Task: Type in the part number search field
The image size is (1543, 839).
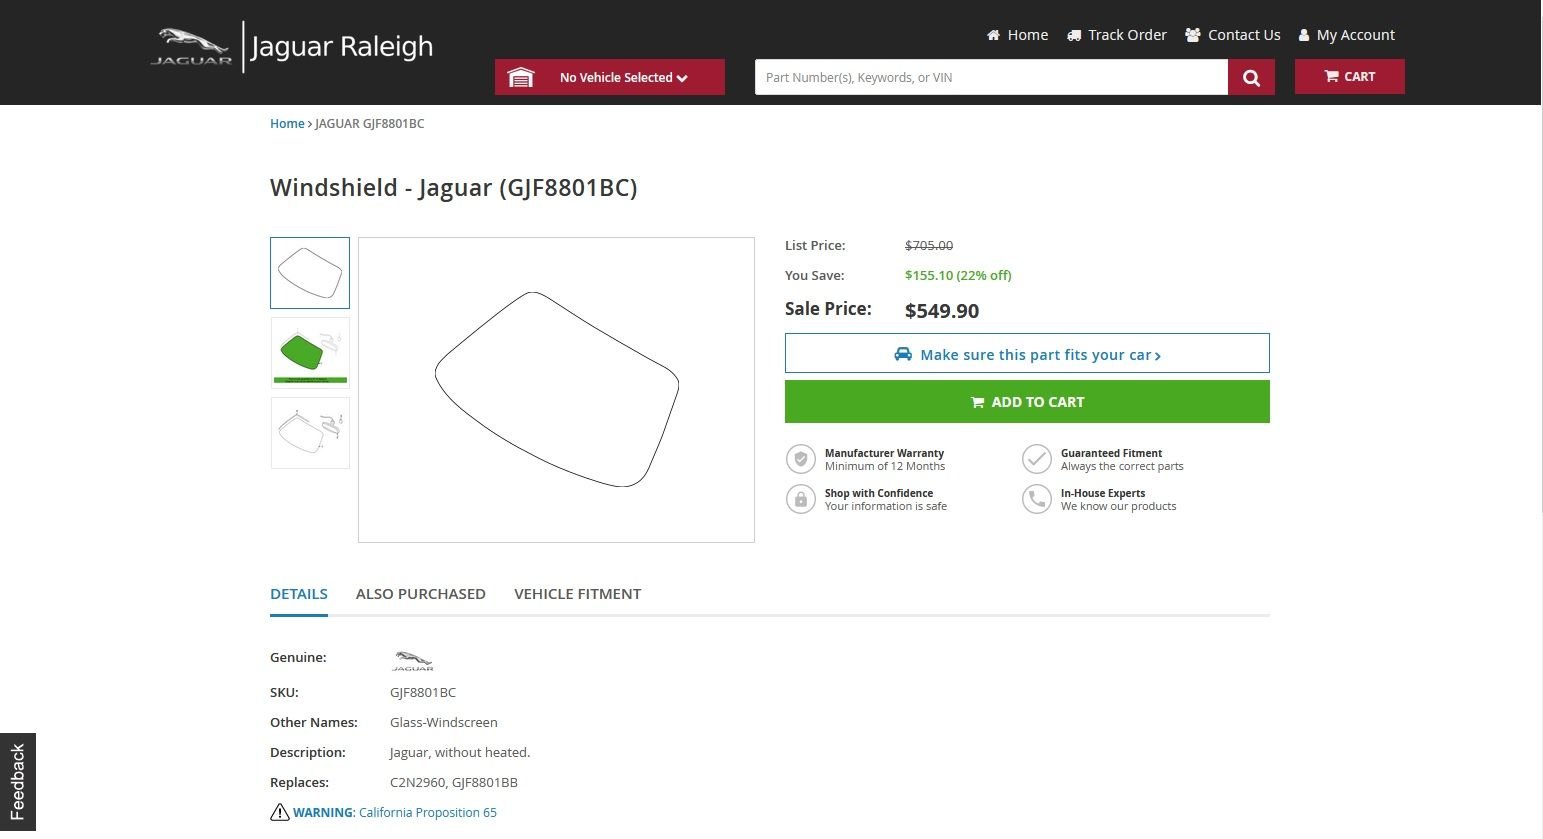Action: [990, 77]
